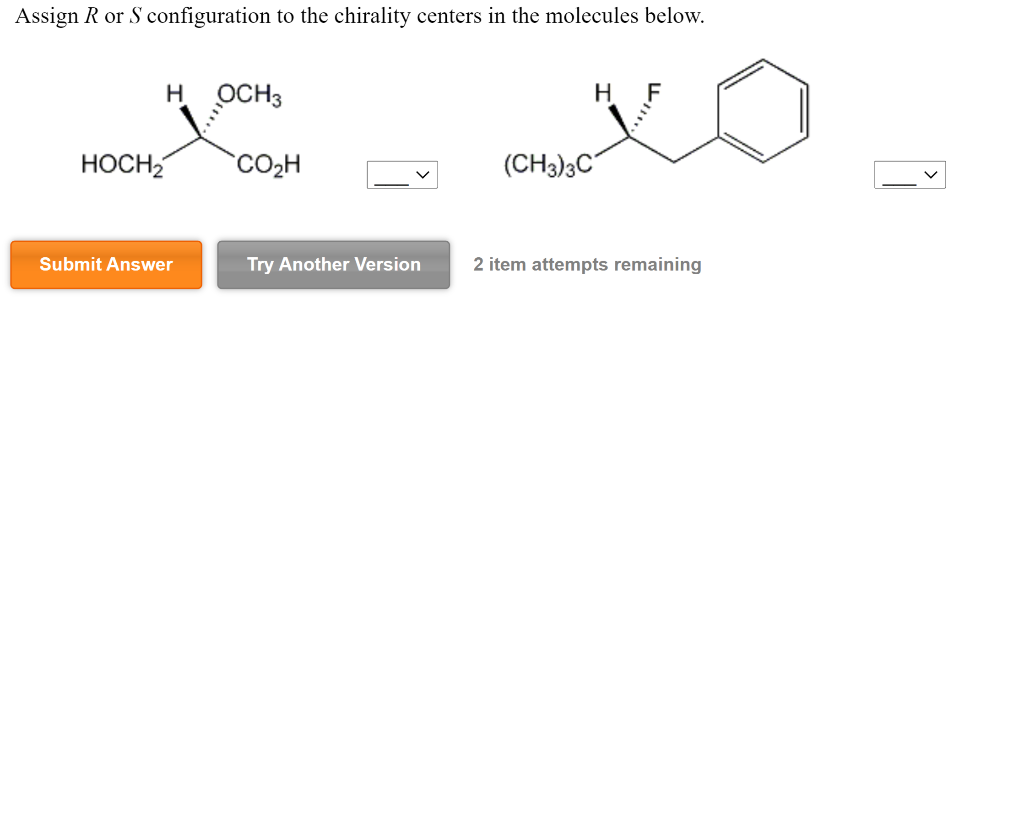Viewport: 1024px width, 836px height.
Task: Click the CO2H group label
Action: (x=268, y=165)
